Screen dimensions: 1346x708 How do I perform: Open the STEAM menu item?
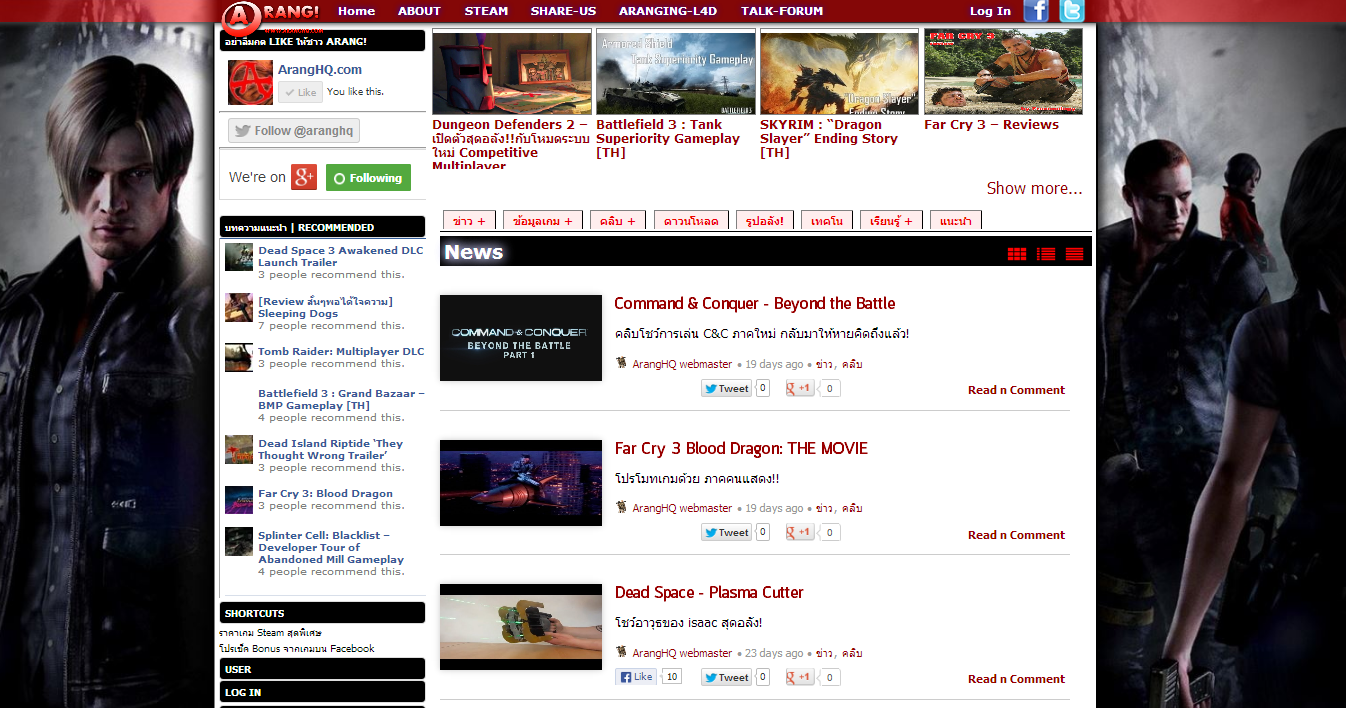point(486,11)
